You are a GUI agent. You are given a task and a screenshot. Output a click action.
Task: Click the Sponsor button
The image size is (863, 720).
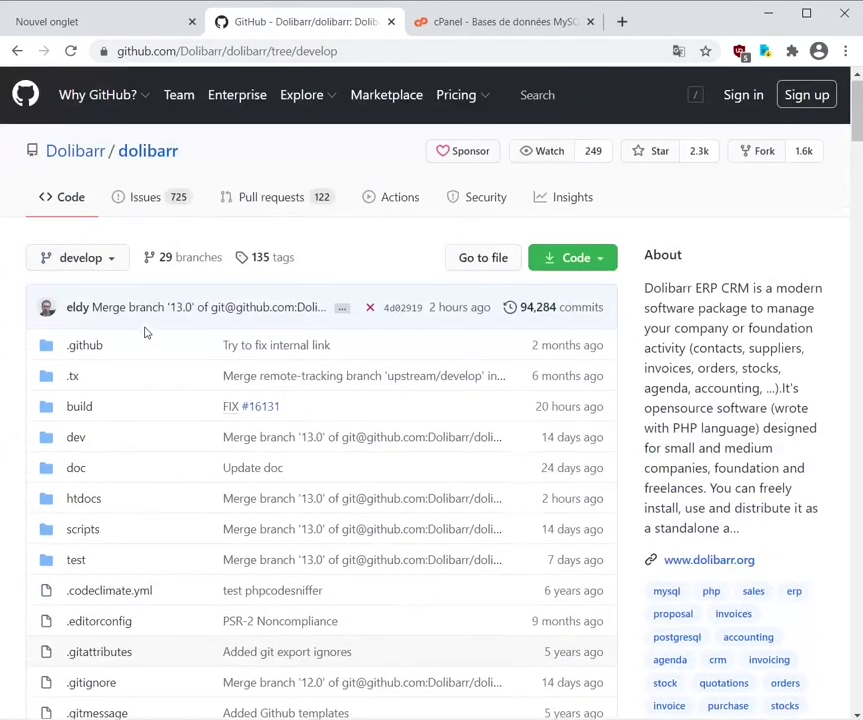point(462,151)
